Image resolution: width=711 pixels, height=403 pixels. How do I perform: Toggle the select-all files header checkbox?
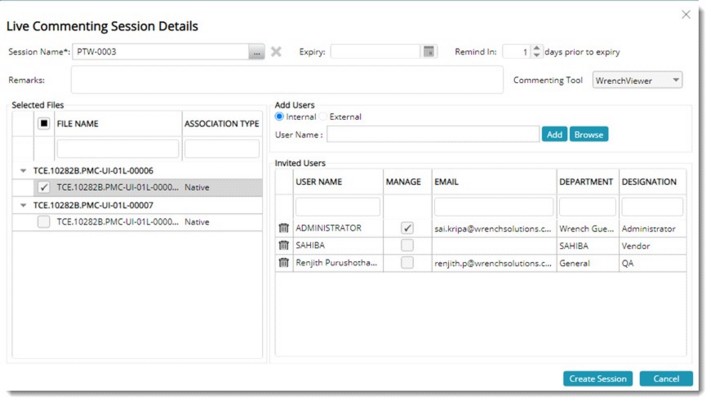pos(43,124)
